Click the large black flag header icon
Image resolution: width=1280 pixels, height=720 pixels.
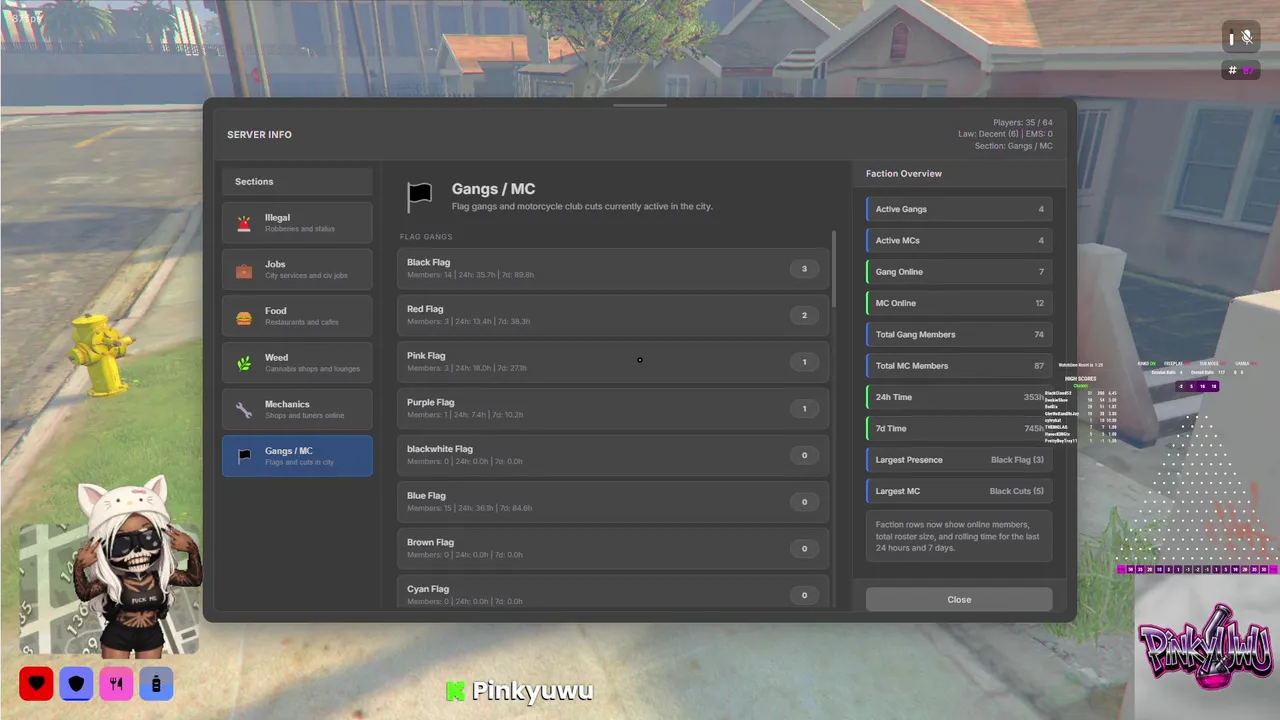click(x=420, y=196)
